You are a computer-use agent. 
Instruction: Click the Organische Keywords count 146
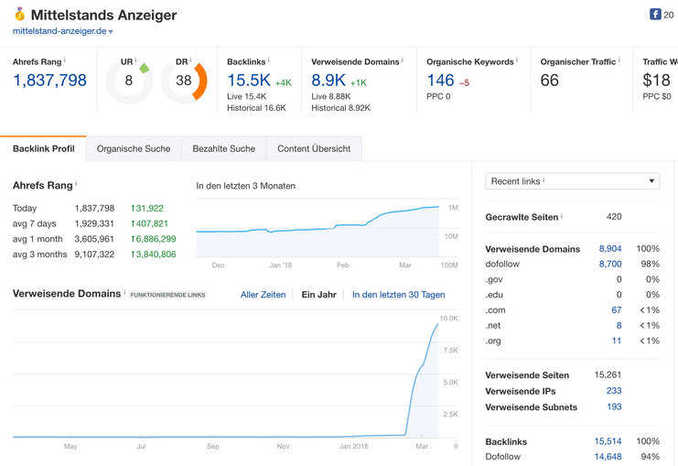pos(441,80)
